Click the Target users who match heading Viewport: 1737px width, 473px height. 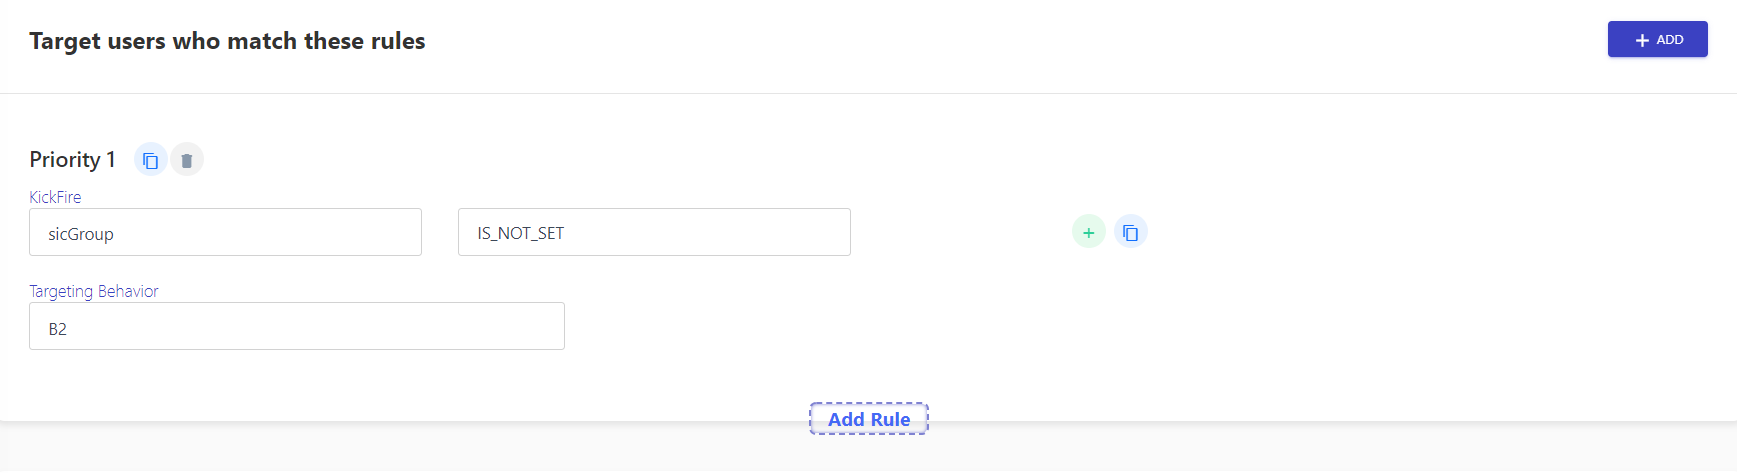pyautogui.click(x=227, y=41)
